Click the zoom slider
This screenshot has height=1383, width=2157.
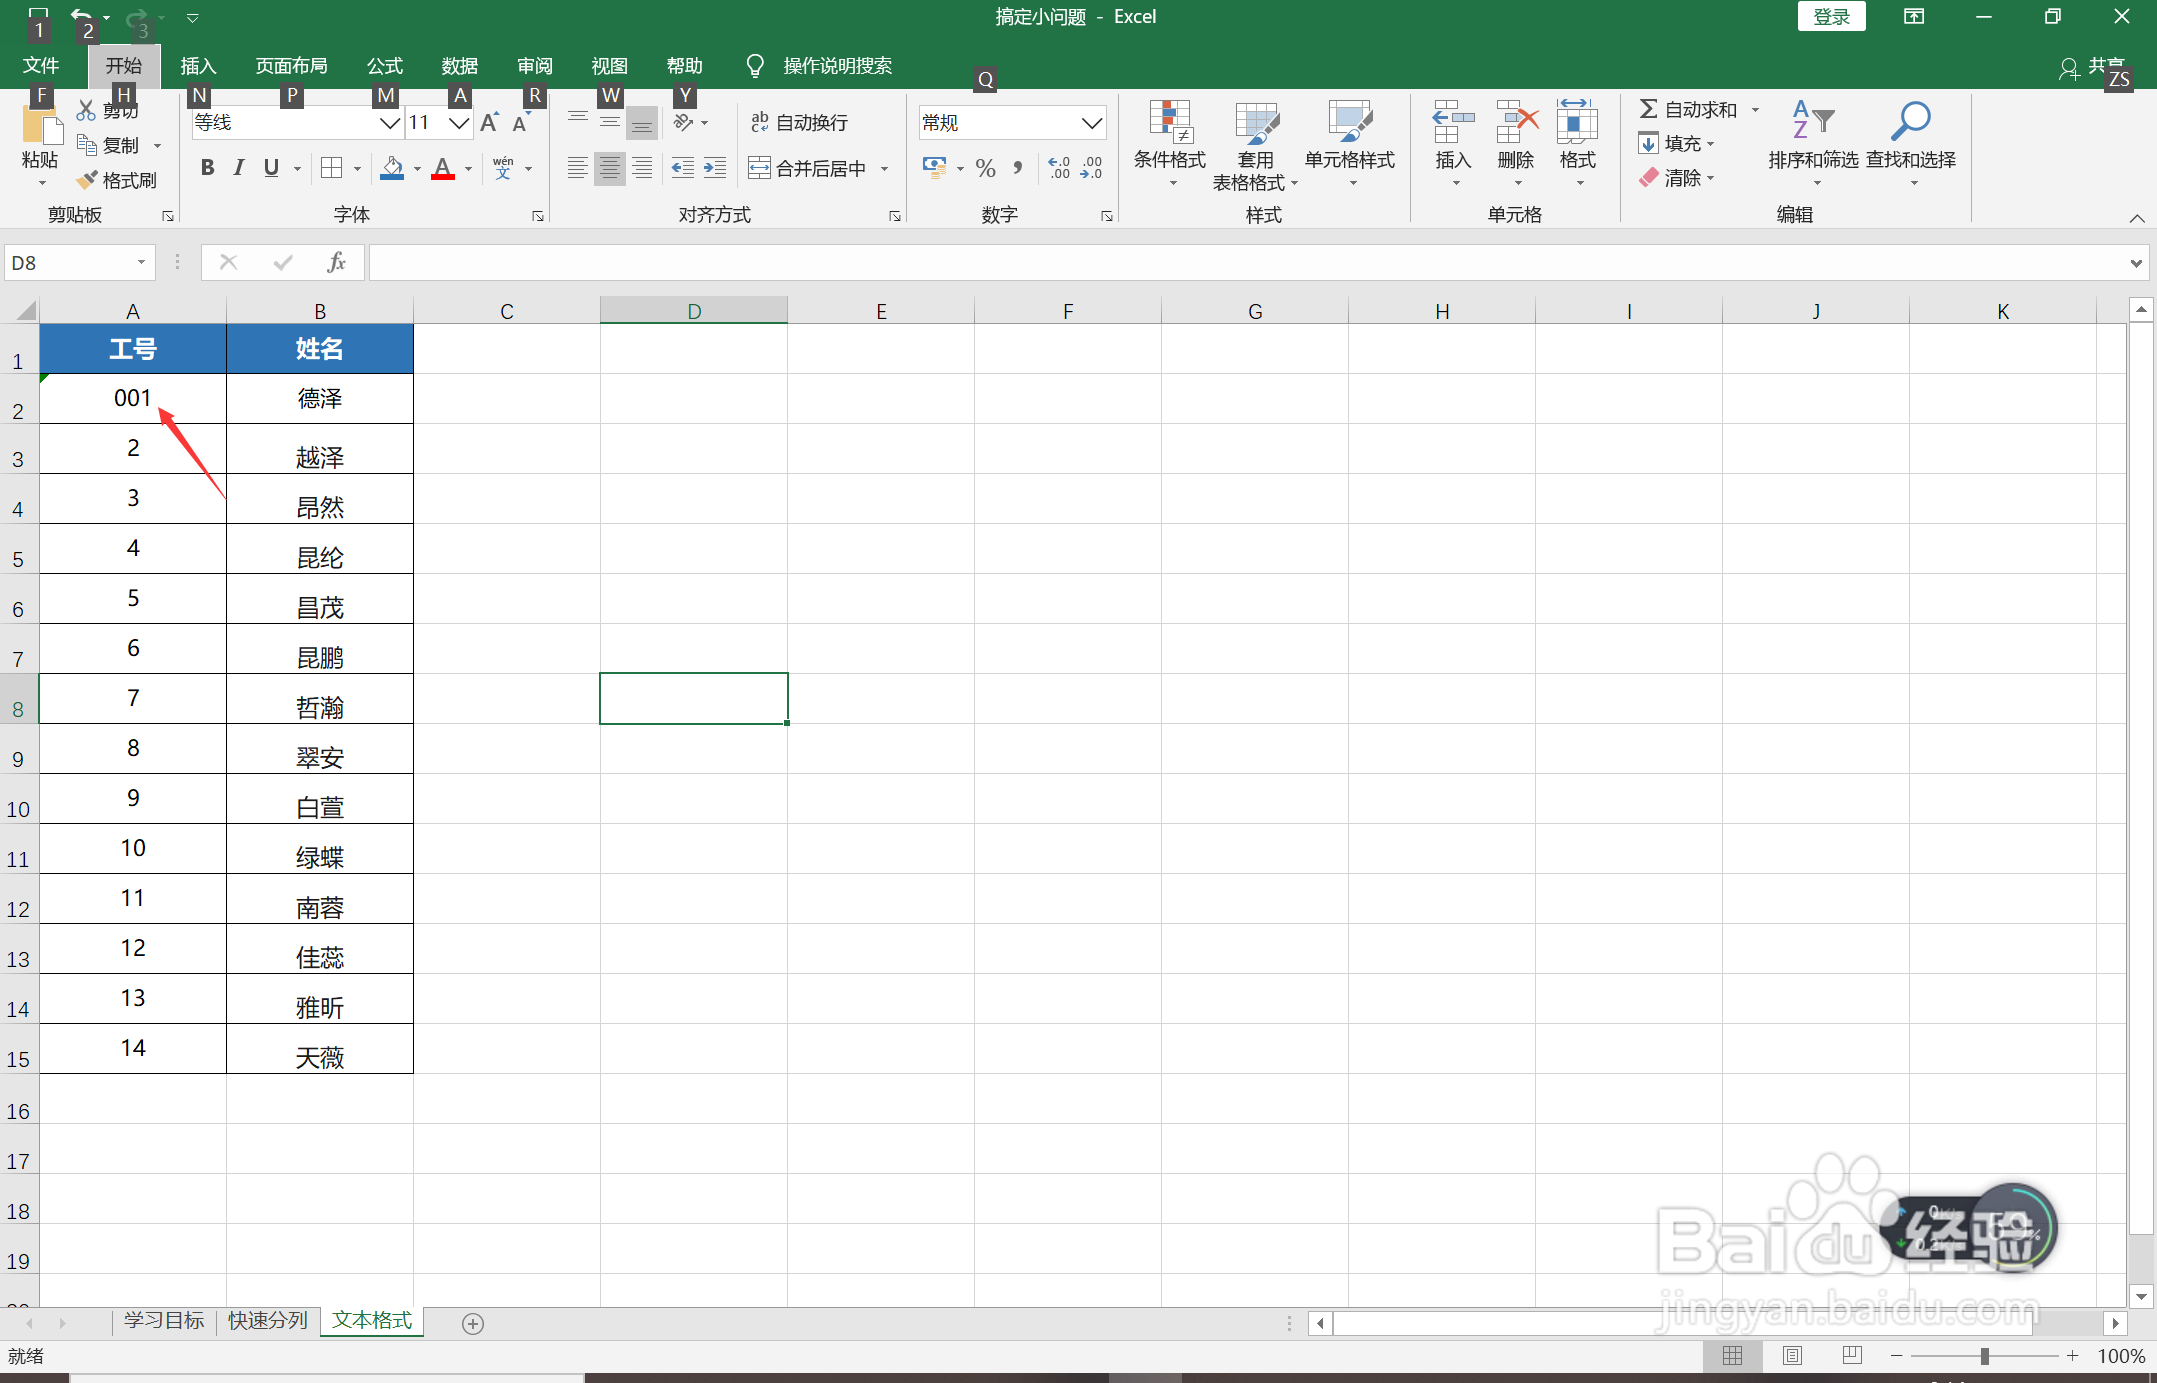pos(1985,1356)
